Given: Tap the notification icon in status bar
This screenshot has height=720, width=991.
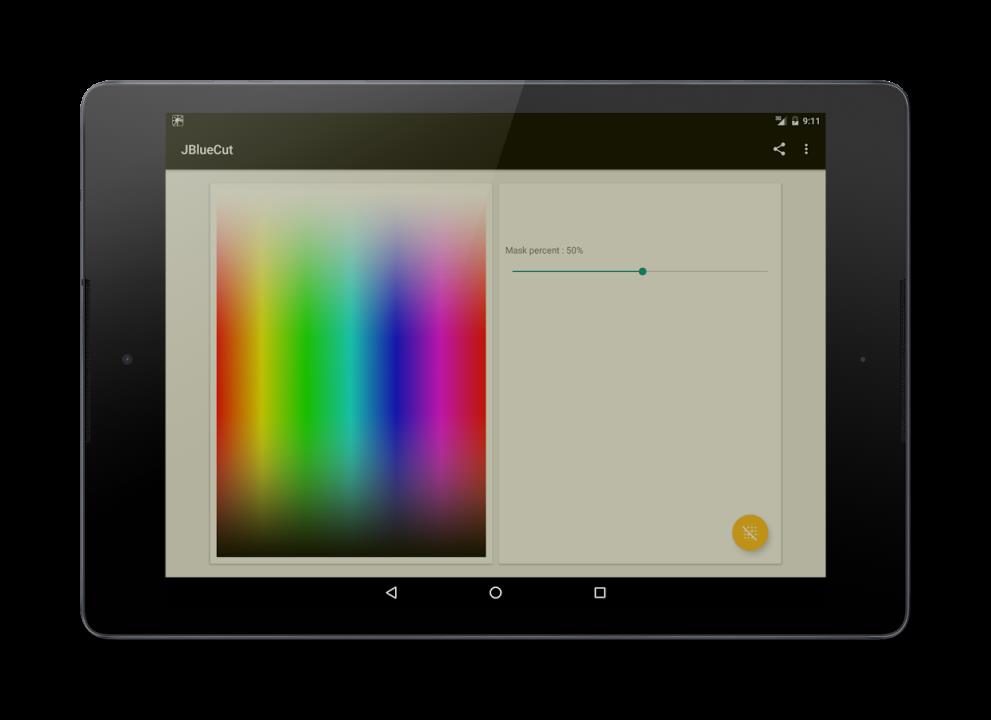Looking at the screenshot, I should [177, 121].
